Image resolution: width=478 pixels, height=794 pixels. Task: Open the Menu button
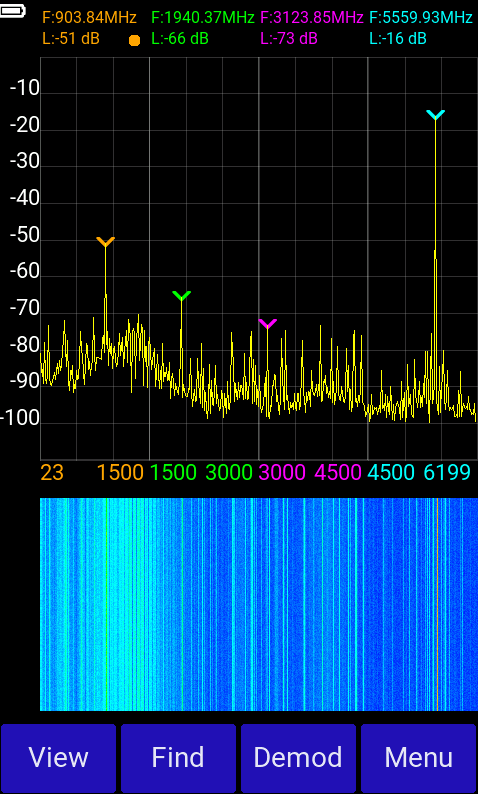tap(419, 758)
